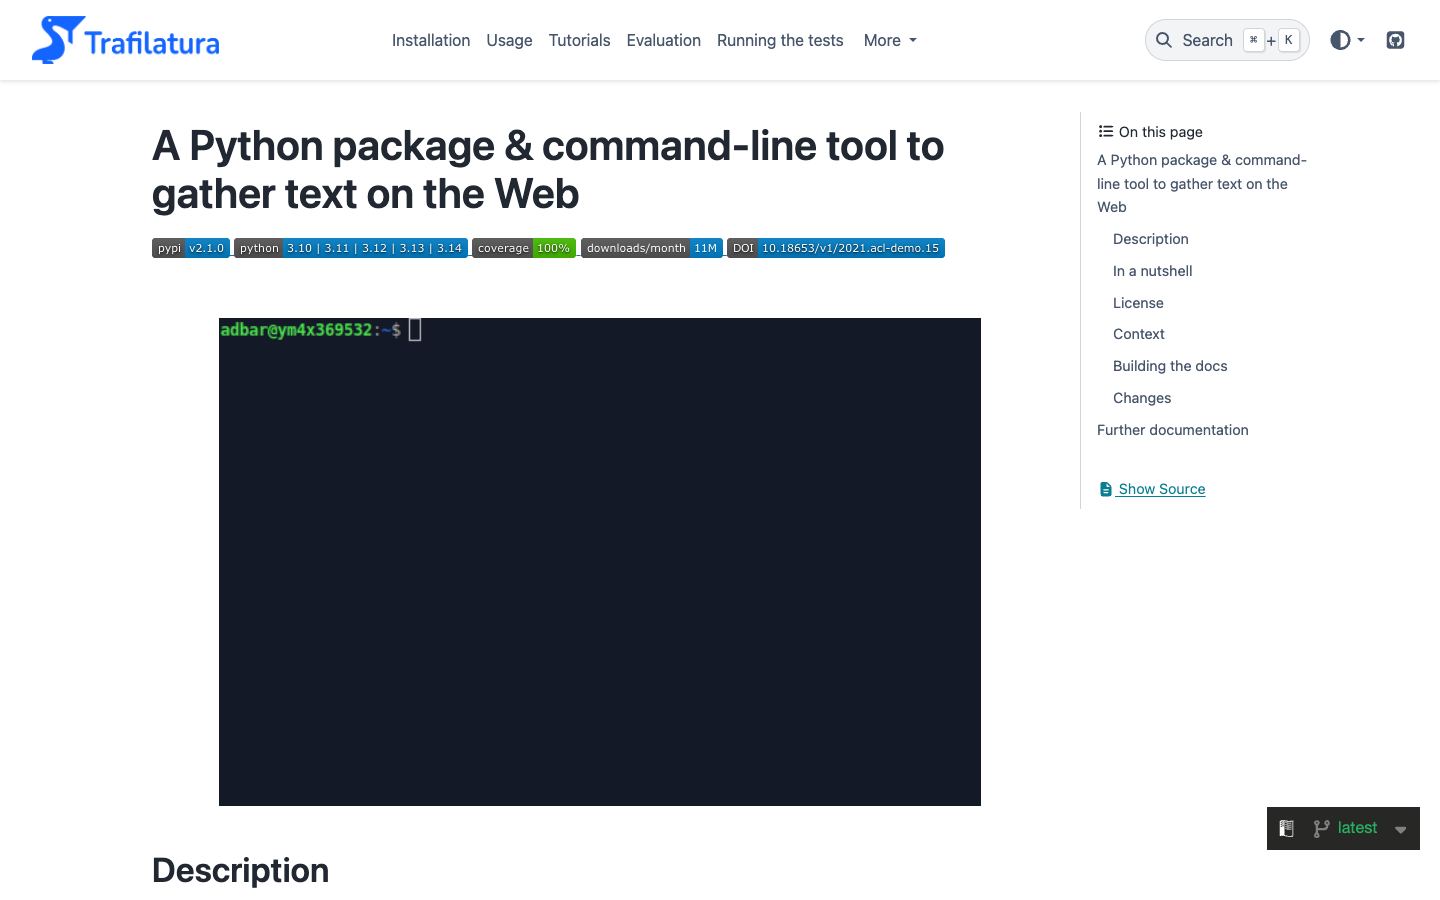Jump to License in sidebar
1440x900 pixels.
pyautogui.click(x=1138, y=303)
